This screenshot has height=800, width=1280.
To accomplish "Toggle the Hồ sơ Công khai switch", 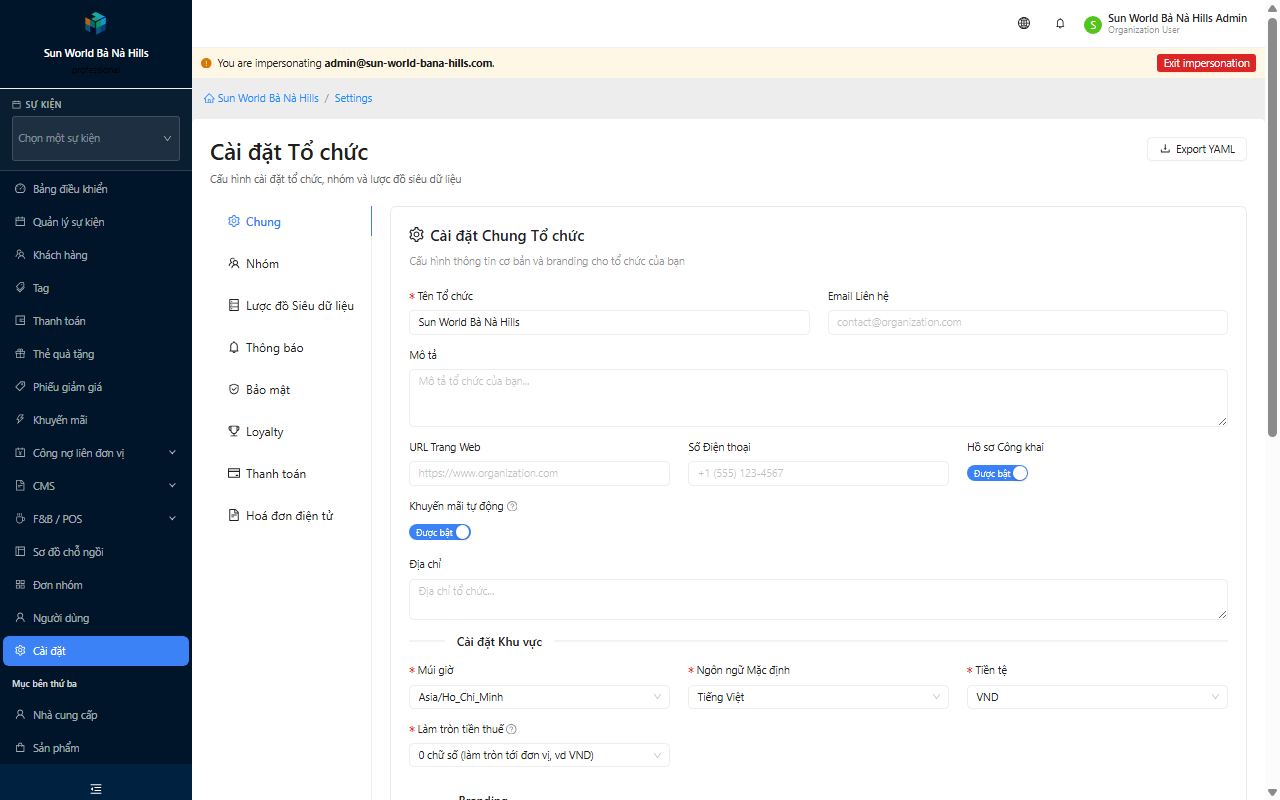I will (x=997, y=473).
